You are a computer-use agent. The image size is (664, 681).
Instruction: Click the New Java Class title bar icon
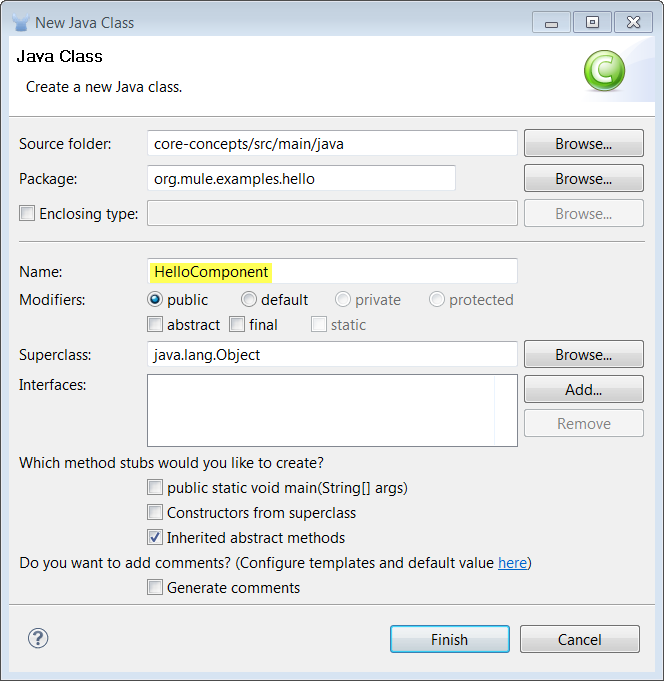click(x=18, y=22)
